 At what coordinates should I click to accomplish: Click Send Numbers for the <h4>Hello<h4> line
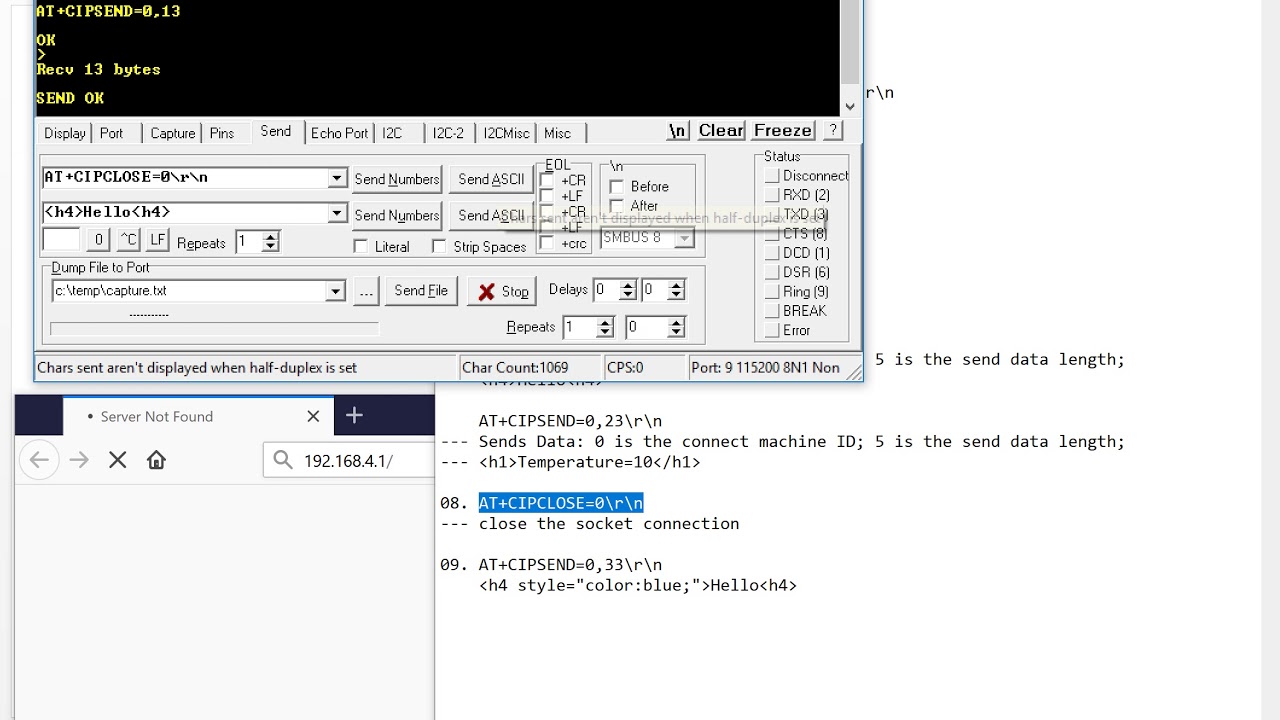397,215
